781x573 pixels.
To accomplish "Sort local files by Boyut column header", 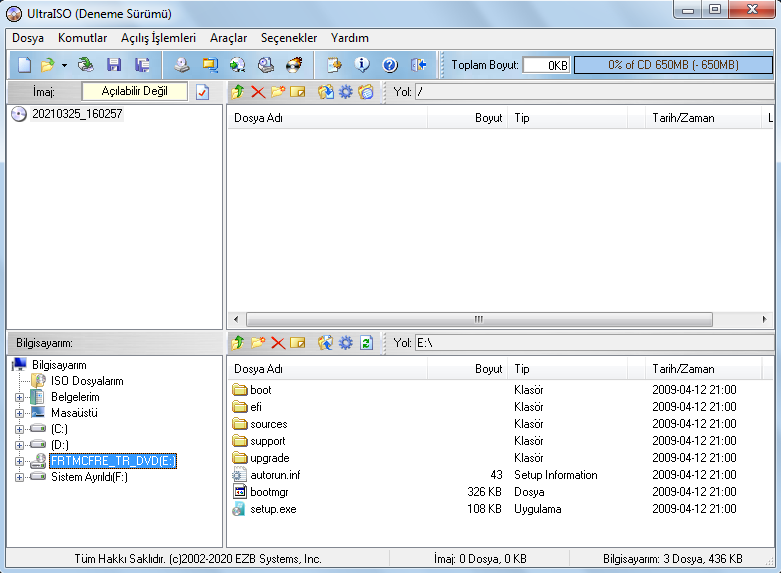I will click(468, 369).
